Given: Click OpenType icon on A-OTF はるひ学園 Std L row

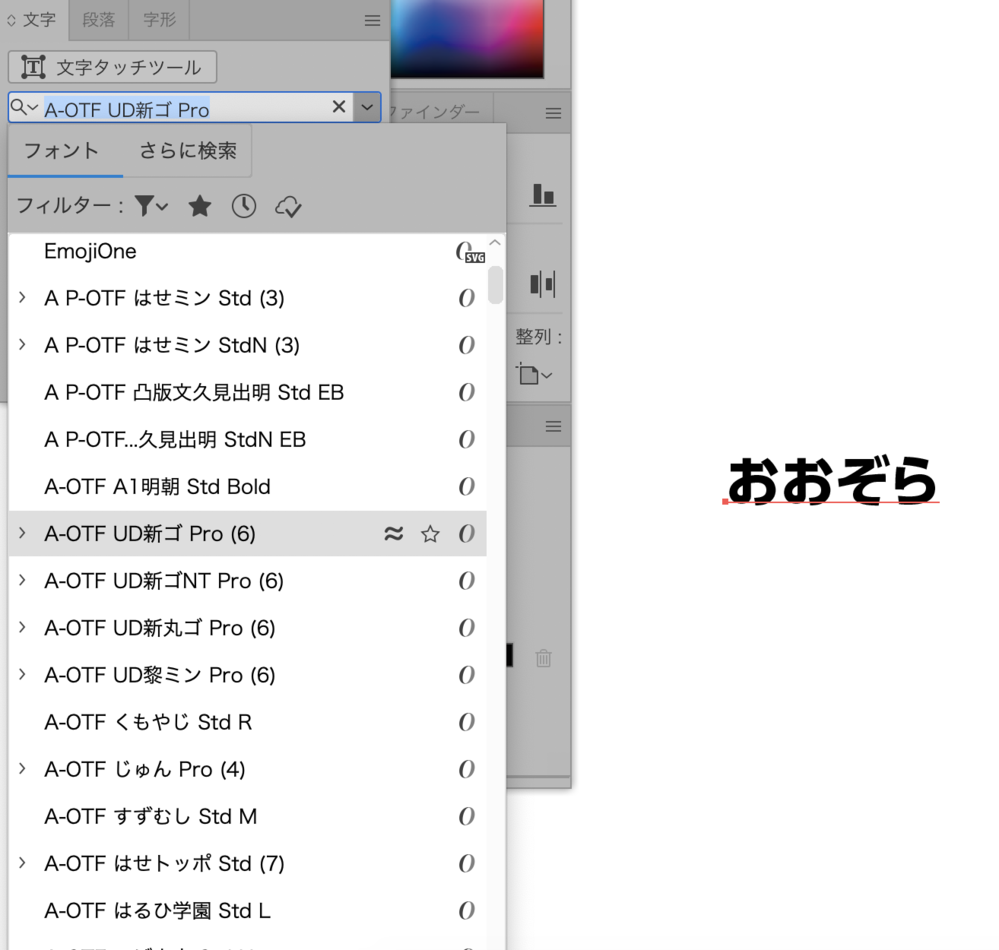Looking at the screenshot, I should click(466, 911).
